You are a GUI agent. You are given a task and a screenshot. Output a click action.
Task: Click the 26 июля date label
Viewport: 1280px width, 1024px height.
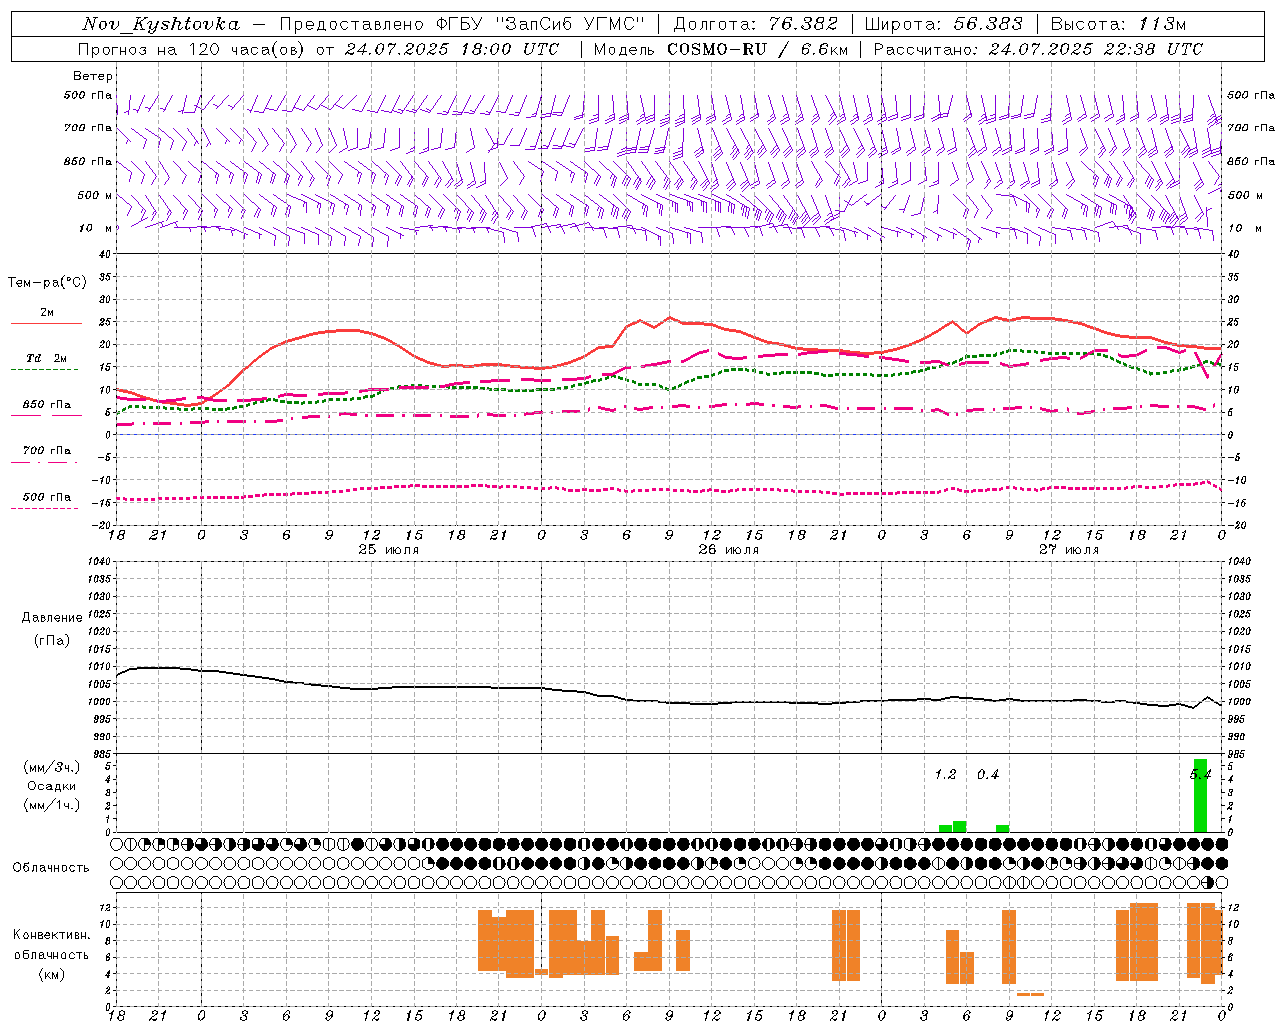click(x=729, y=550)
